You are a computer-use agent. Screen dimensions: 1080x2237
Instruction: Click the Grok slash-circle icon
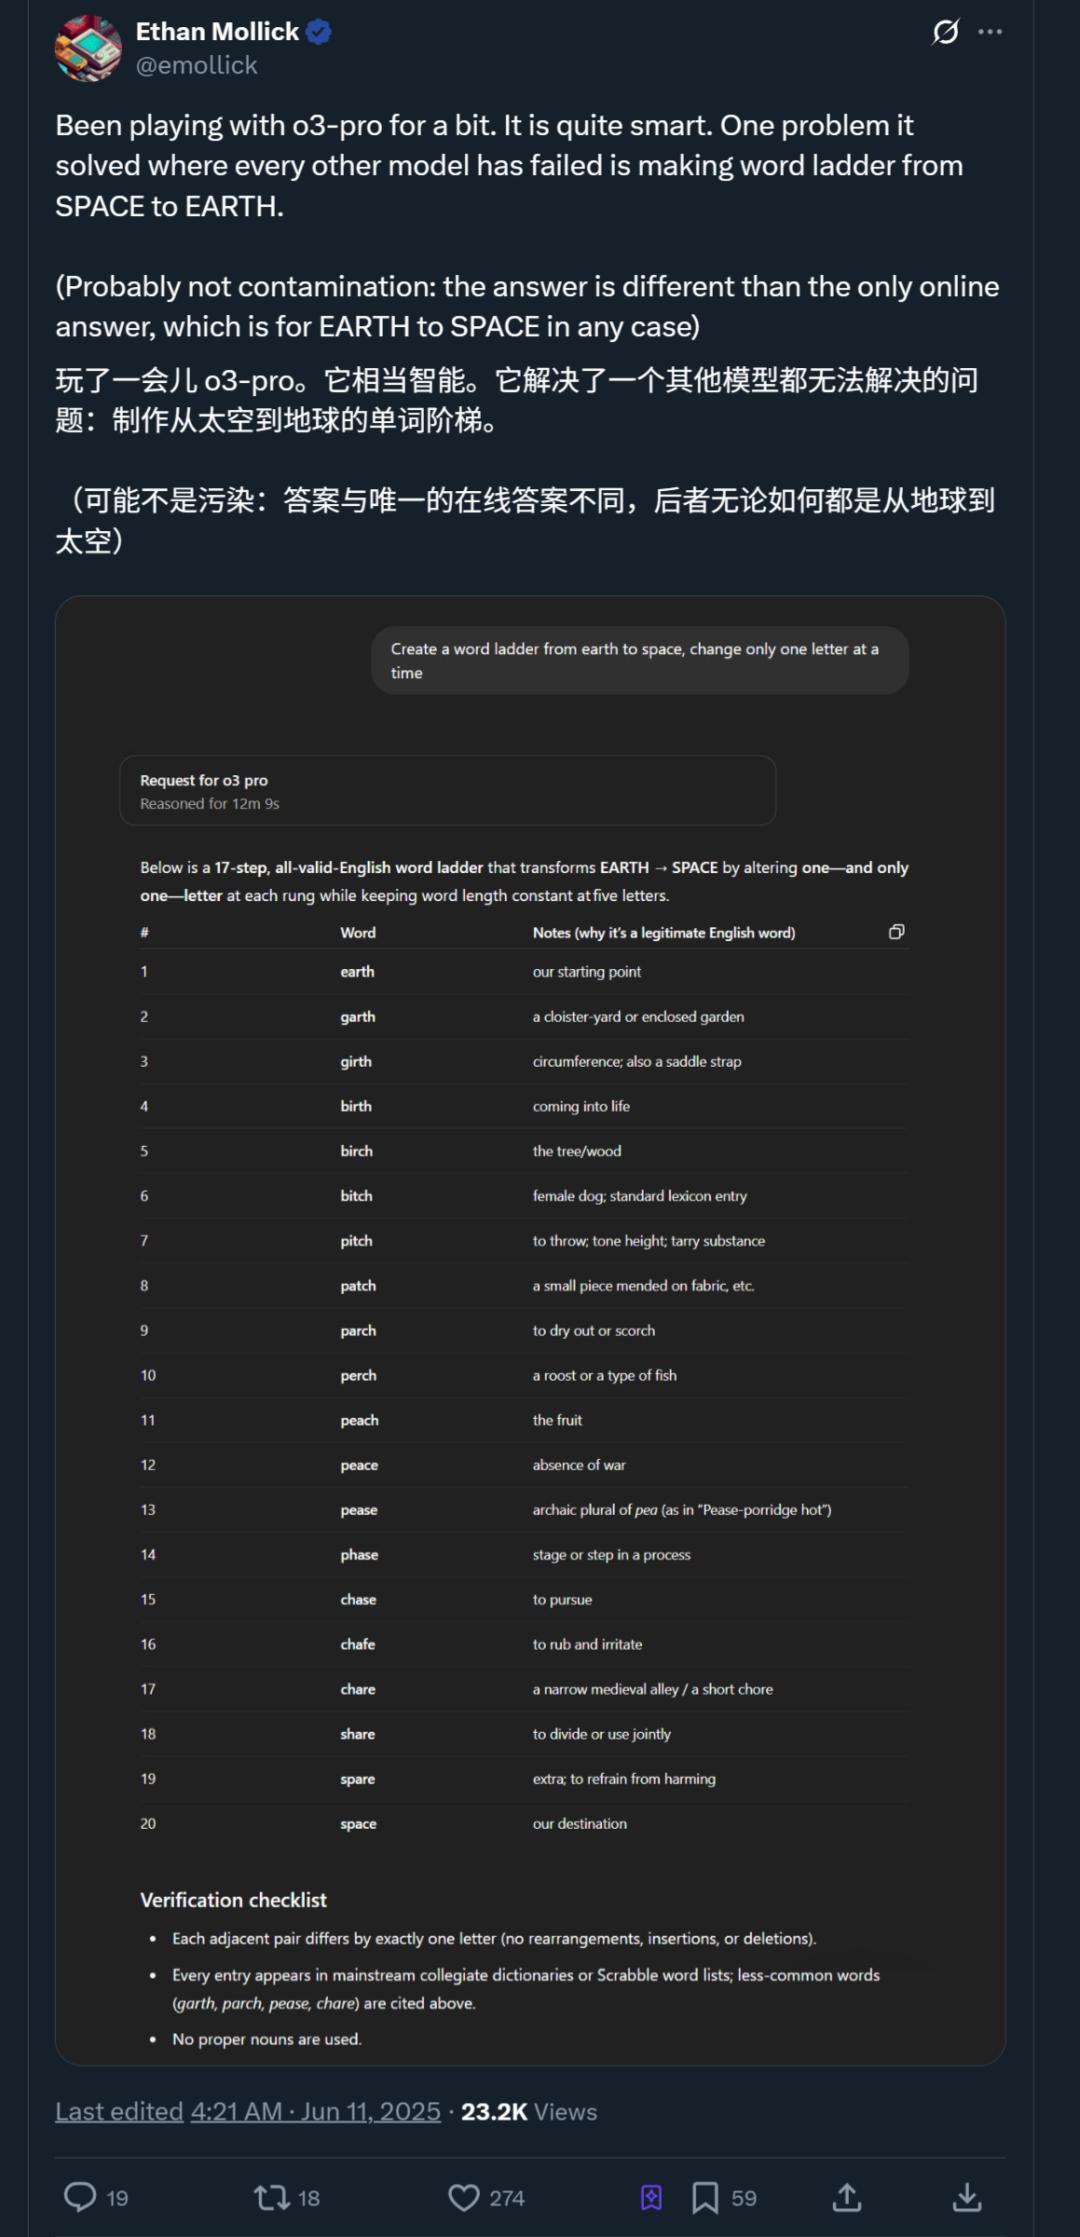945,32
